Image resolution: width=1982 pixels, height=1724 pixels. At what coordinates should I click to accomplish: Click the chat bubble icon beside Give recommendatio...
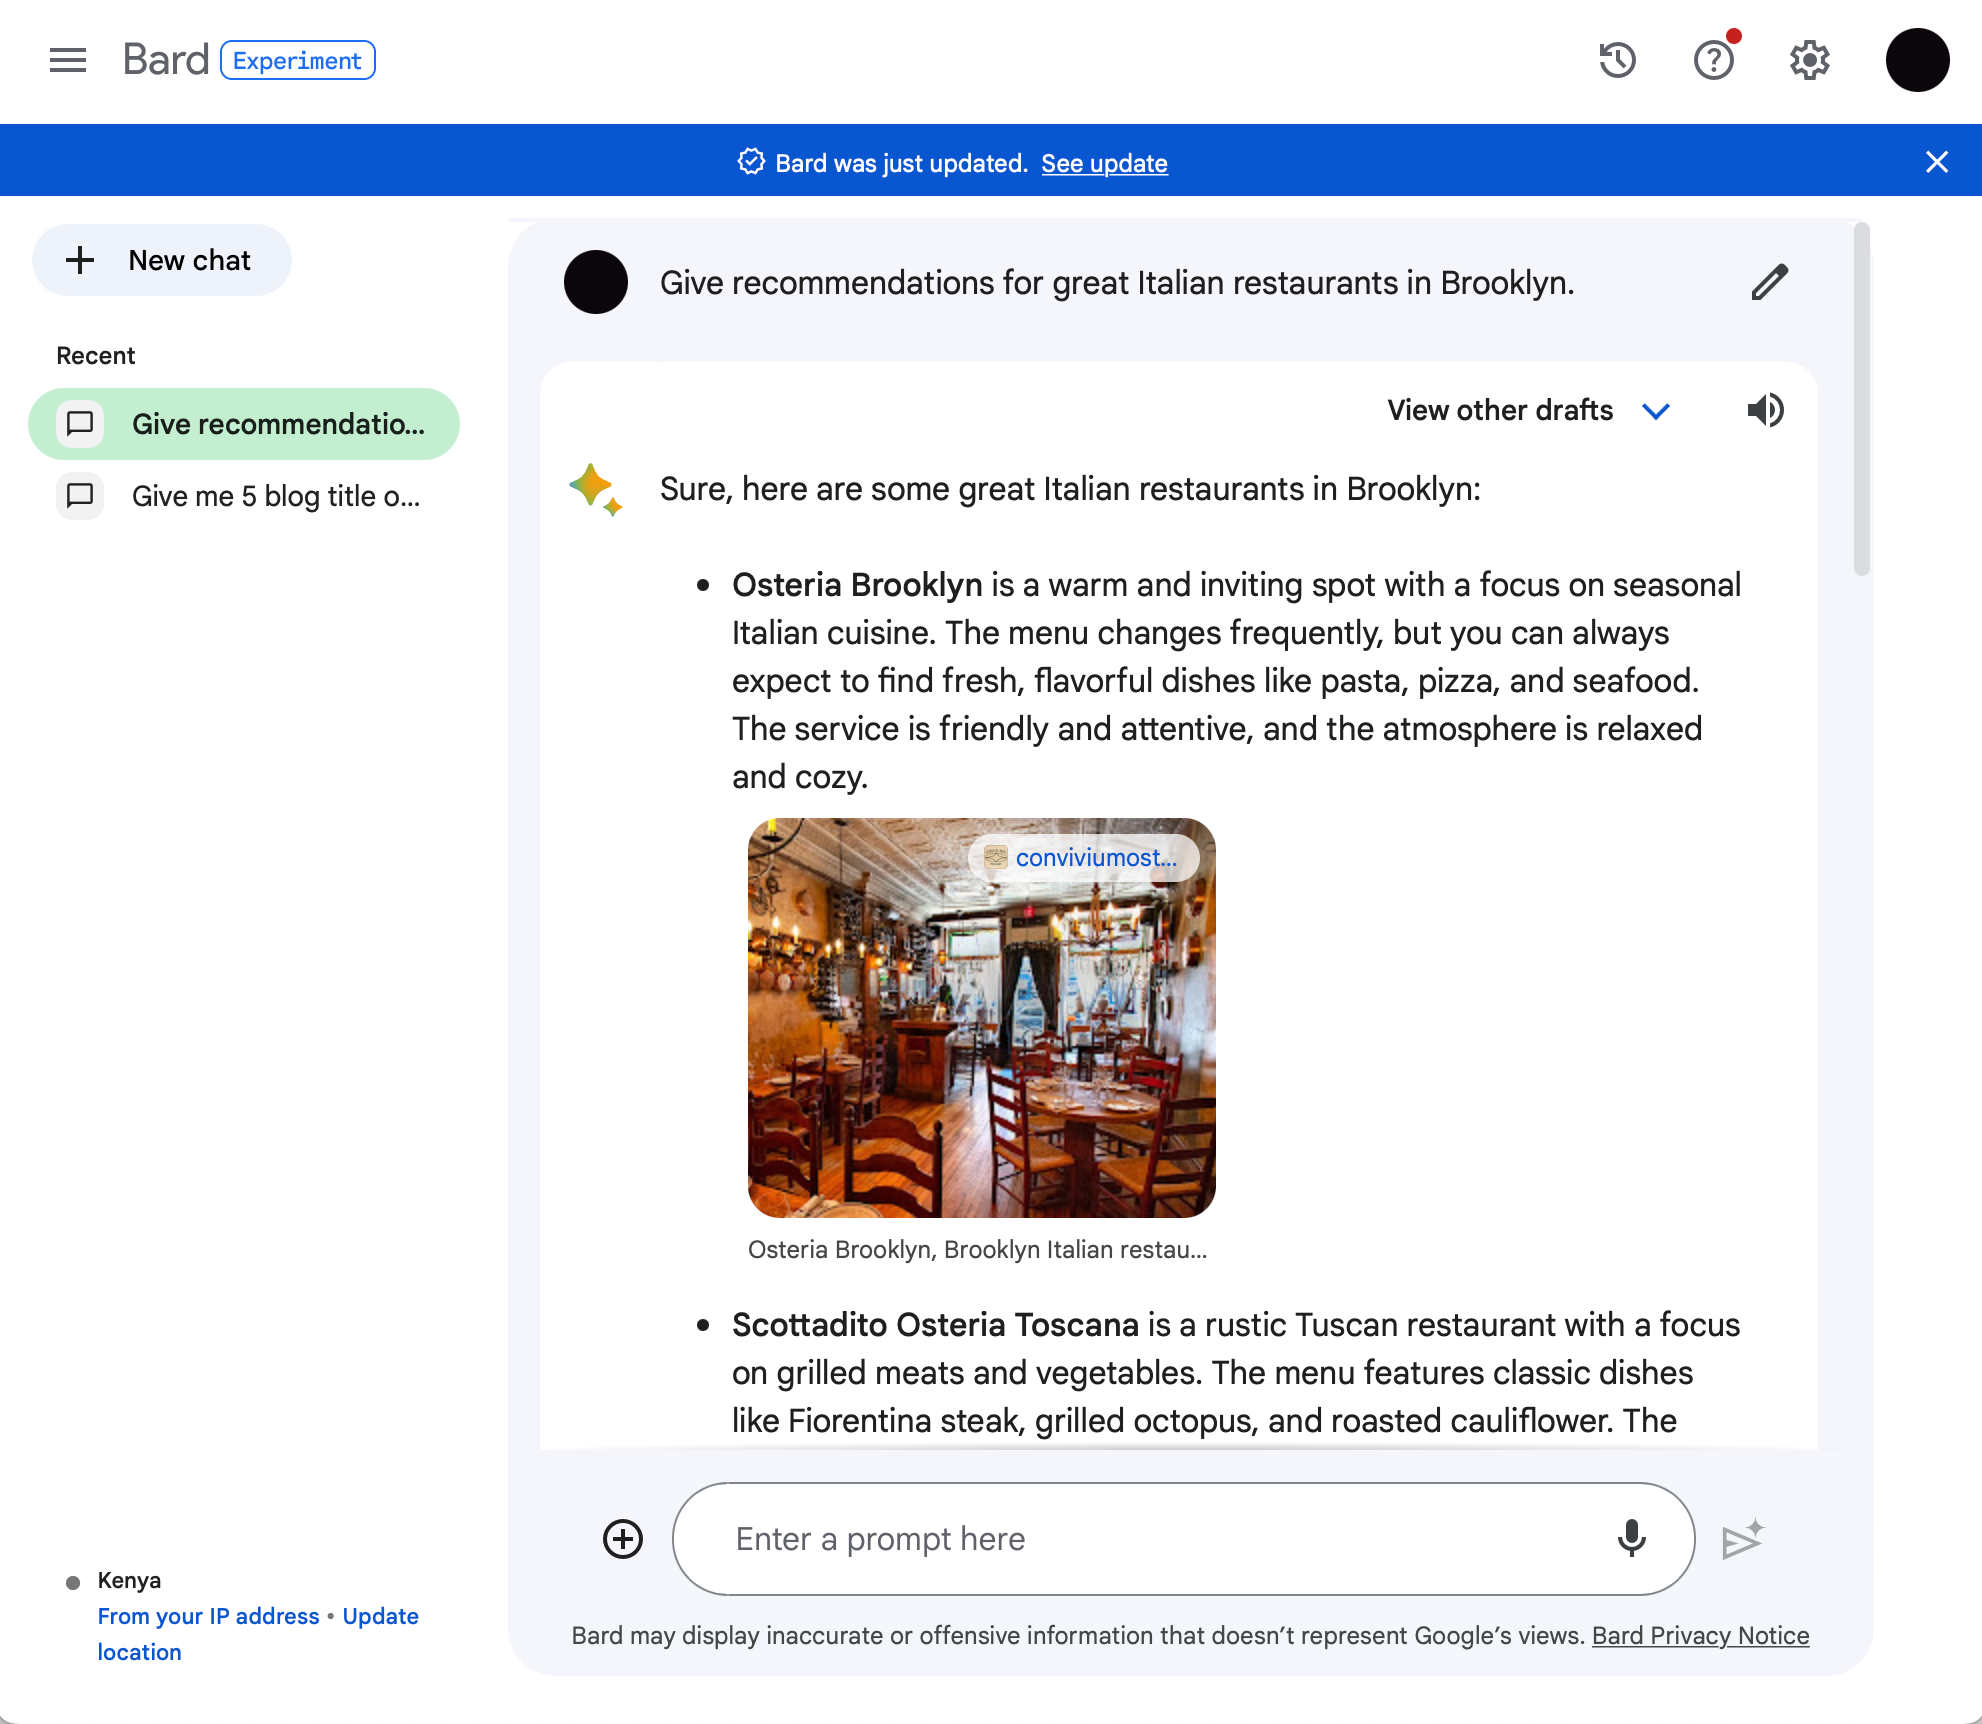click(x=80, y=424)
